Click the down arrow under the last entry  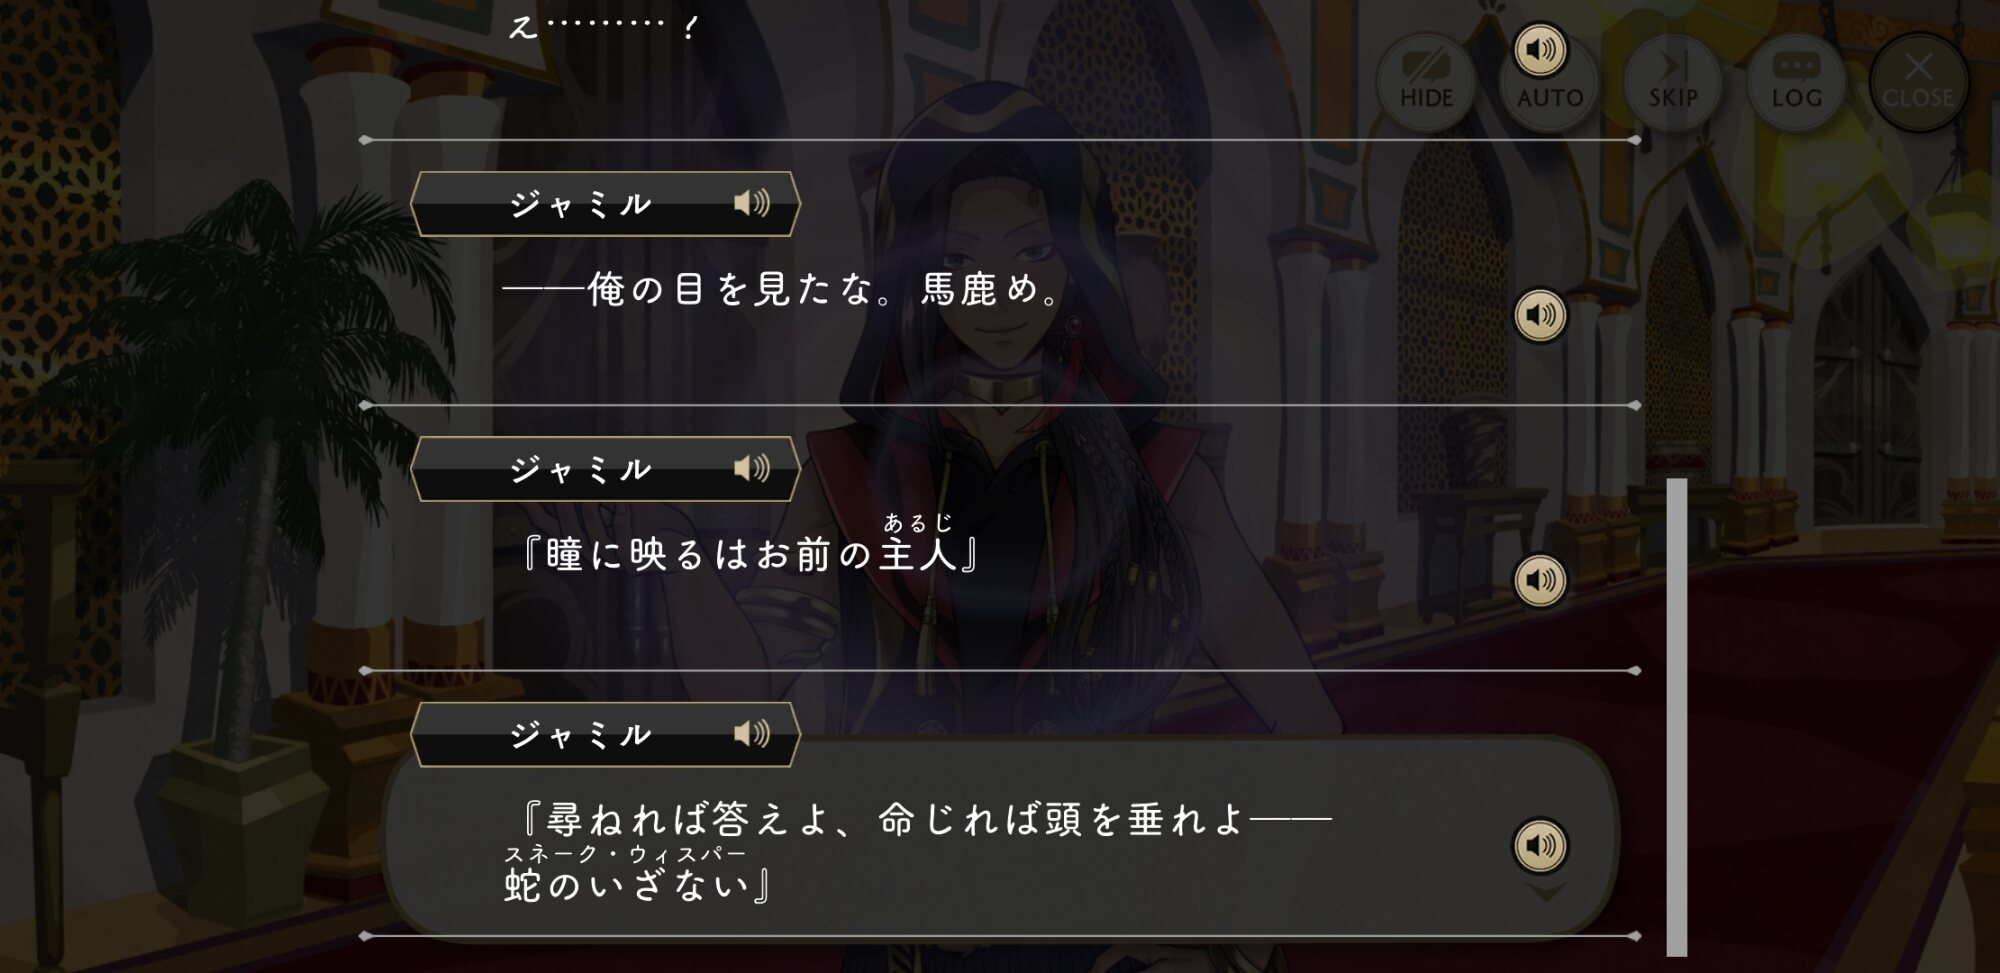tap(1546, 891)
